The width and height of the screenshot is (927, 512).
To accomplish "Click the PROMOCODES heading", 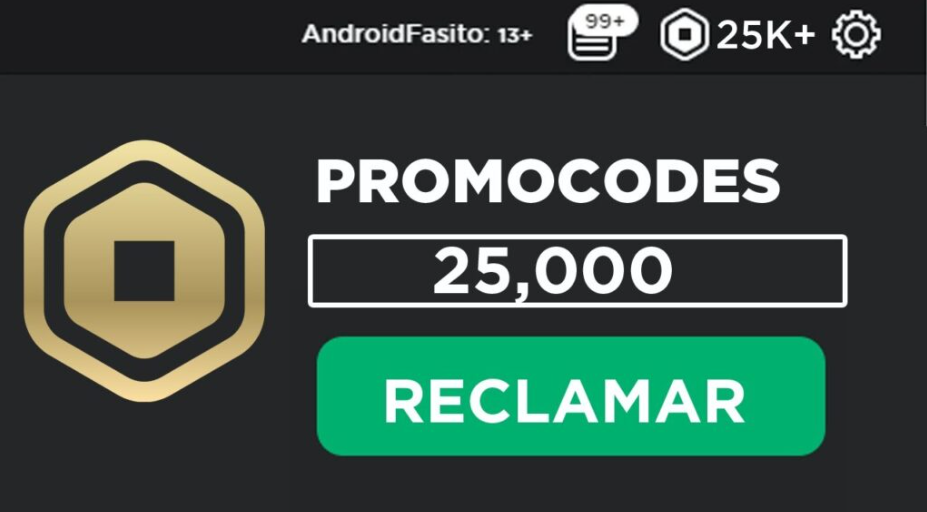I will [548, 182].
